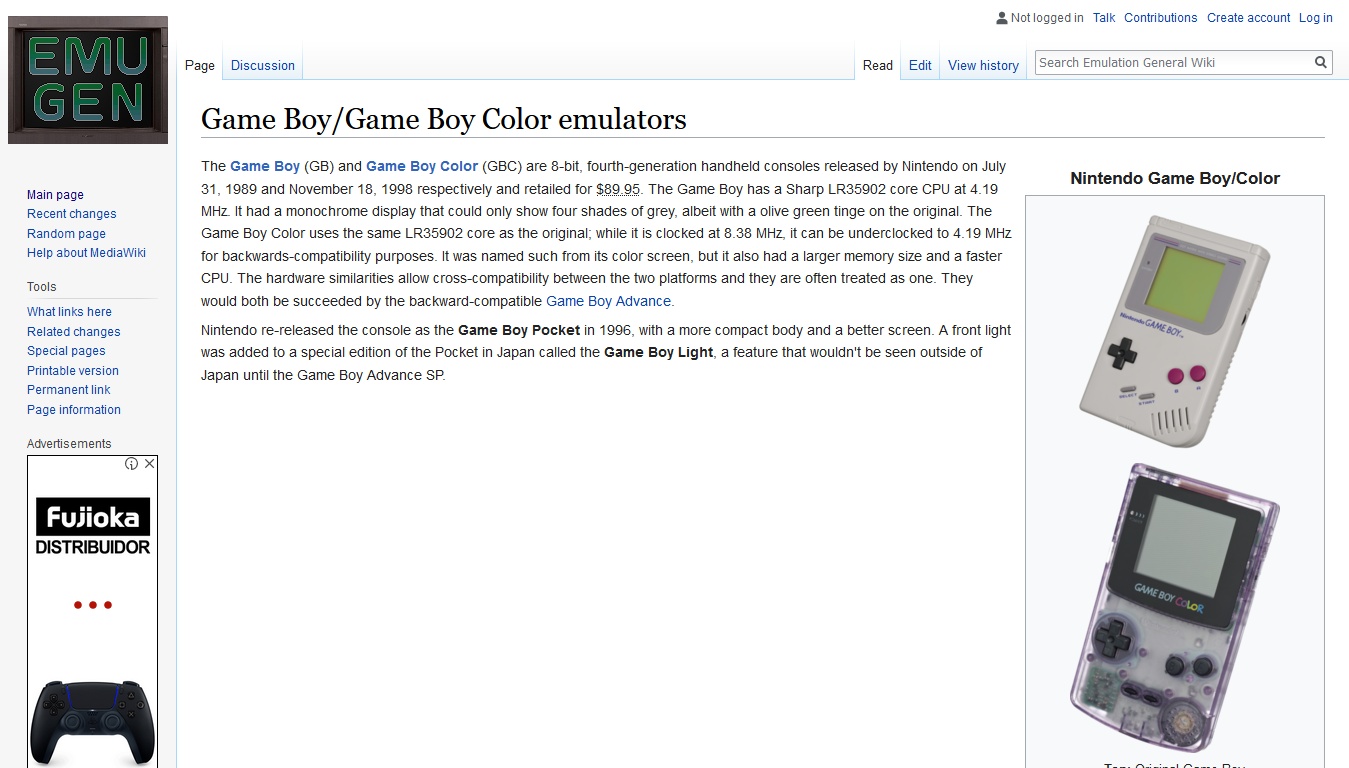Switch to the Discussion tab

click(x=263, y=66)
